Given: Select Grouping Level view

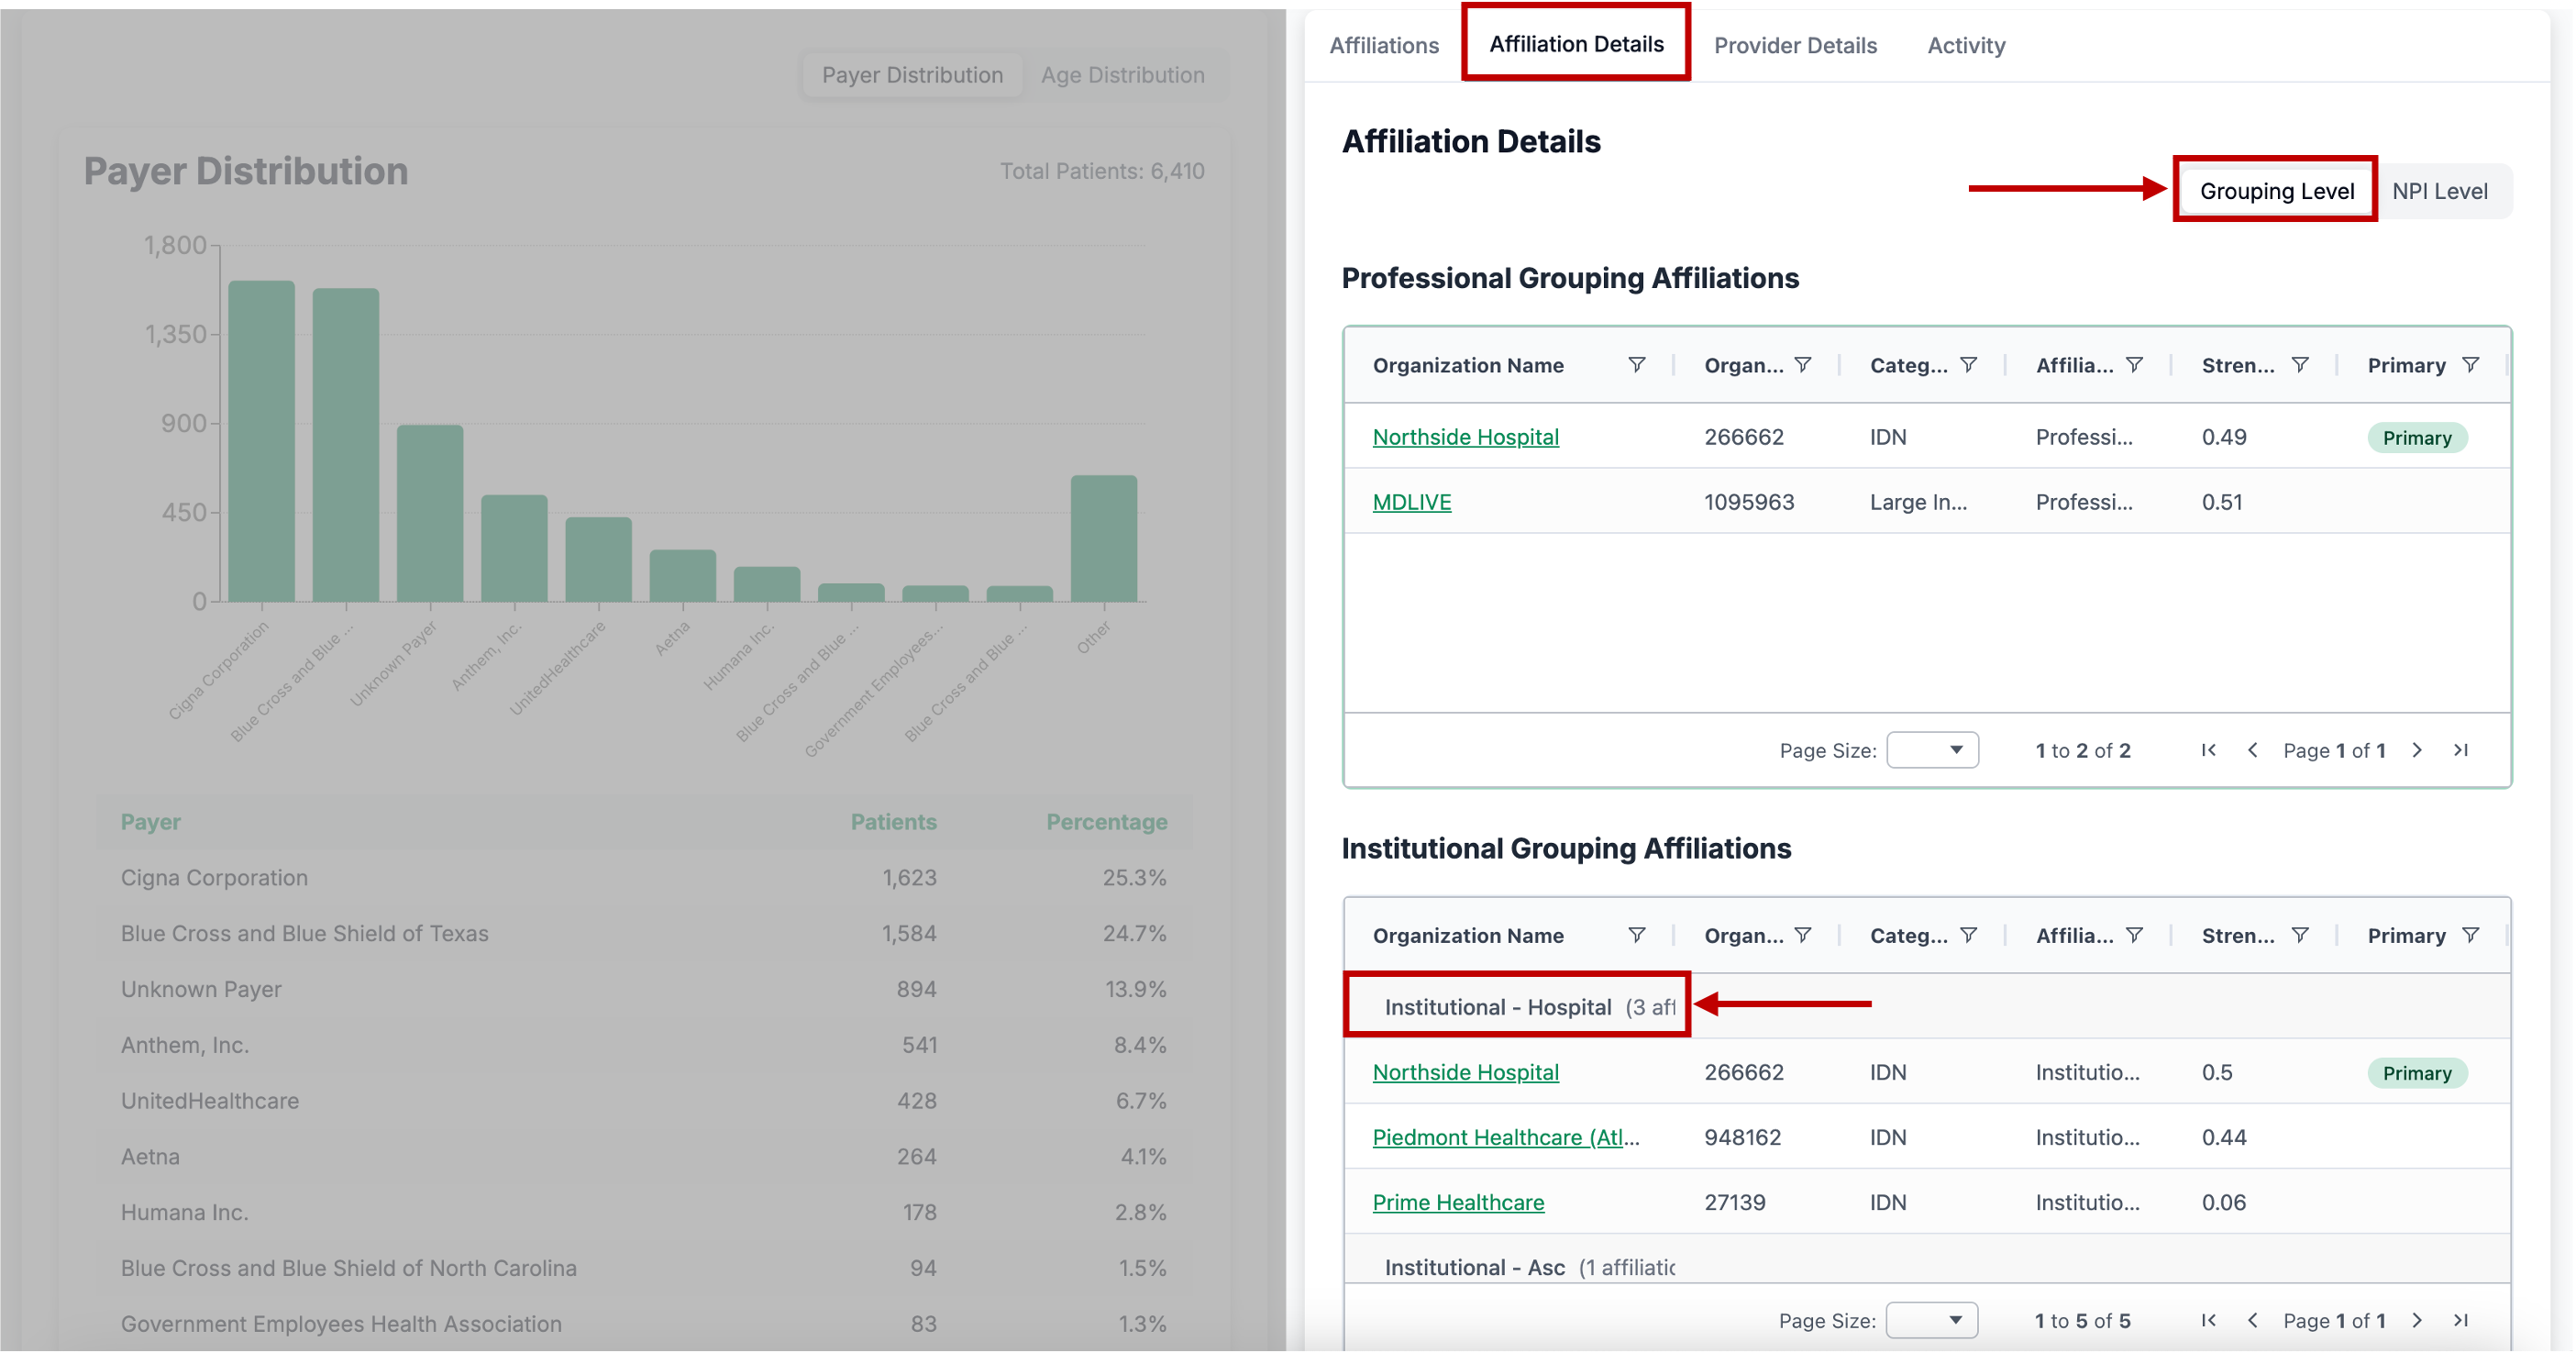Looking at the screenshot, I should 2276,191.
